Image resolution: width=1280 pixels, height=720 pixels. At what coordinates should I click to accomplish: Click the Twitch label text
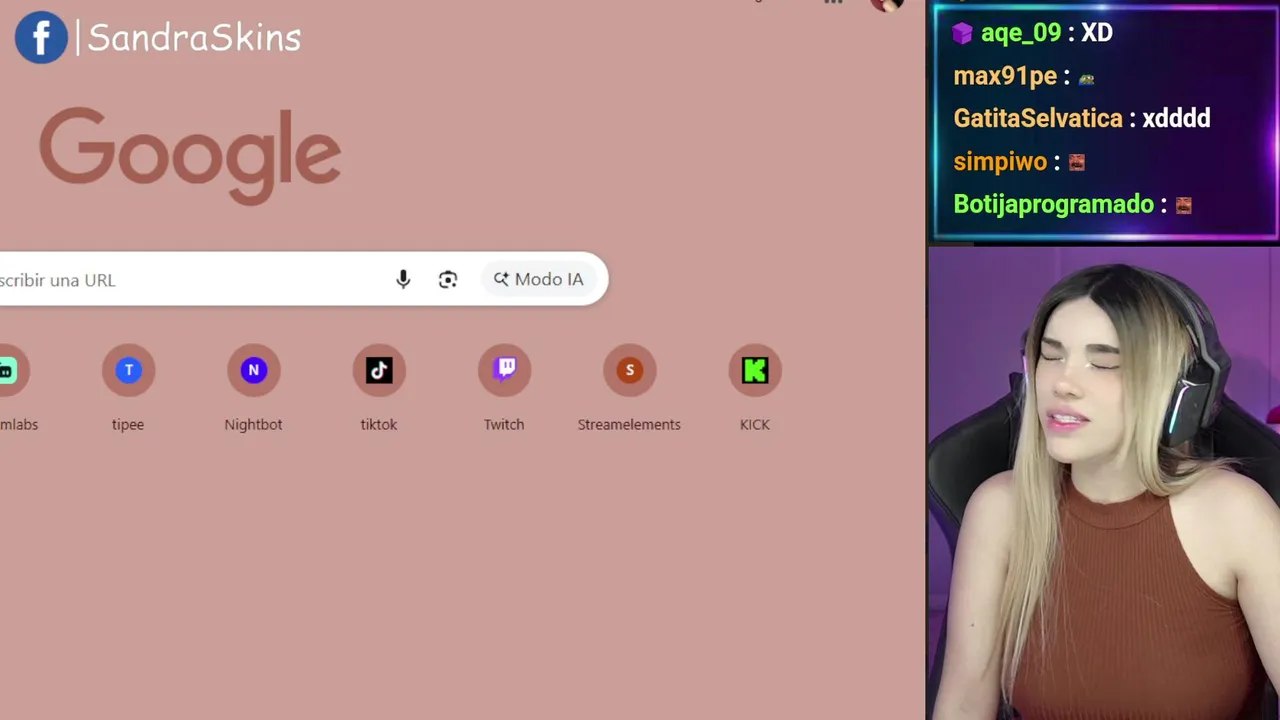point(504,424)
